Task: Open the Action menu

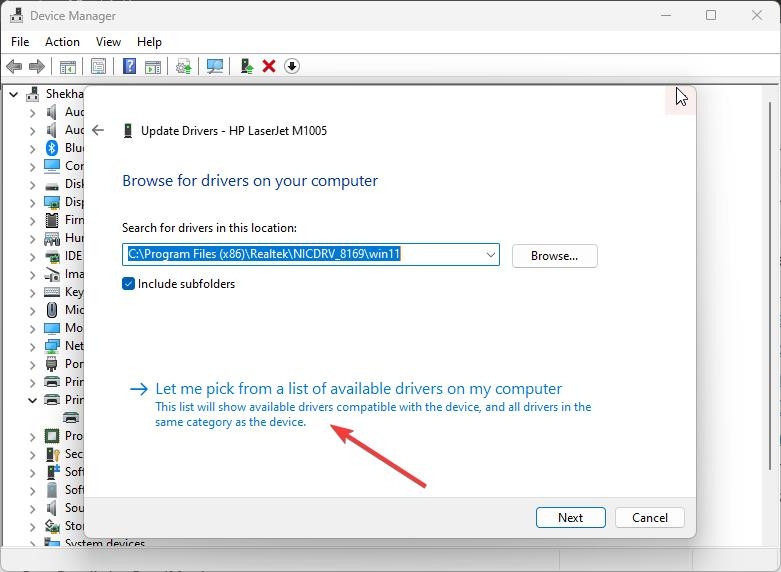Action: 62,42
